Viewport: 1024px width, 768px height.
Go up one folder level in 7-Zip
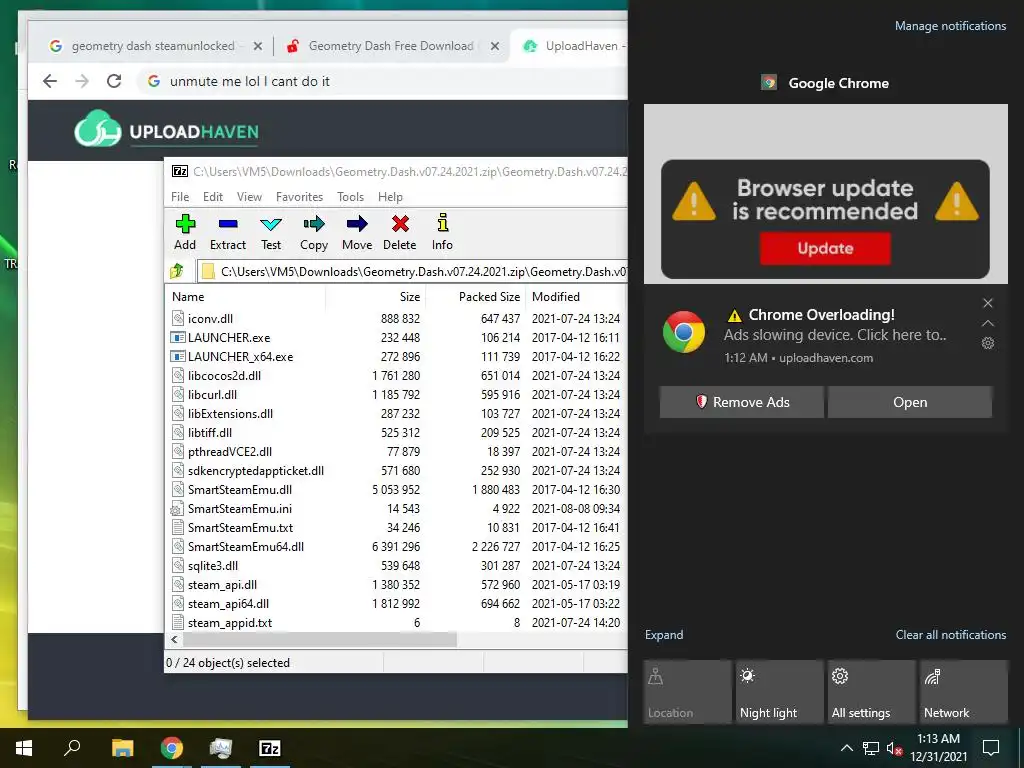(177, 271)
